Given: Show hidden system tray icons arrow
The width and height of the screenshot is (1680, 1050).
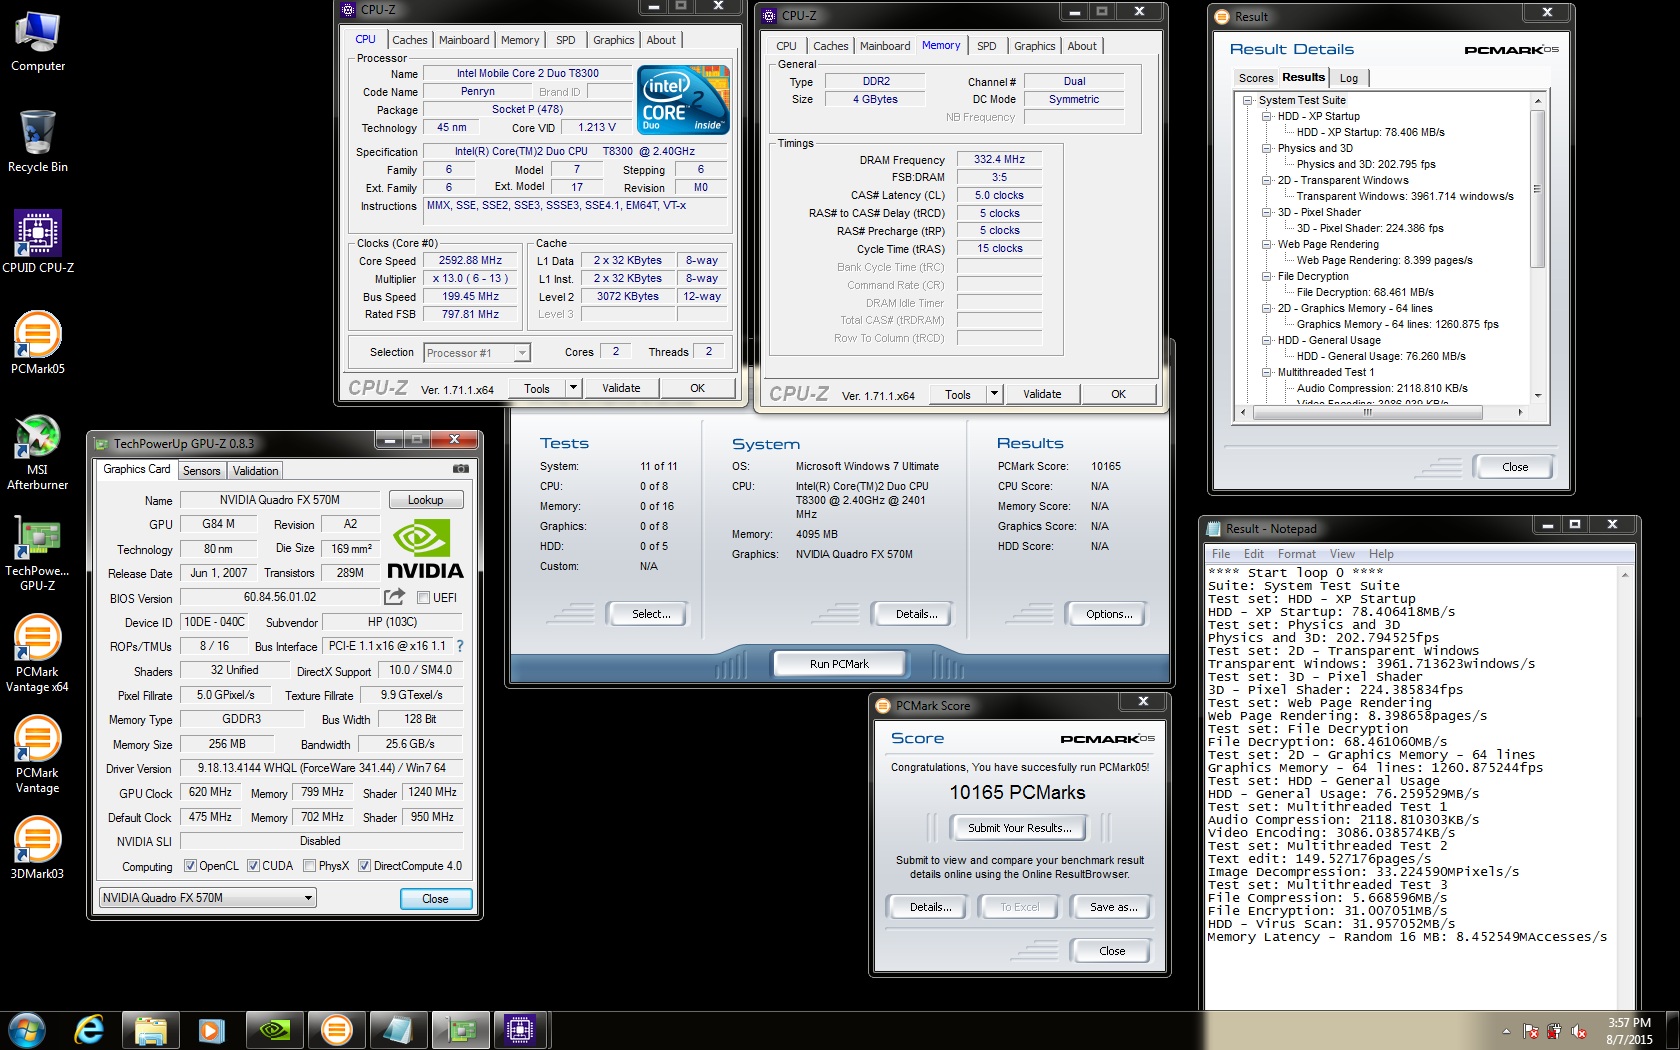Looking at the screenshot, I should (x=1506, y=1031).
